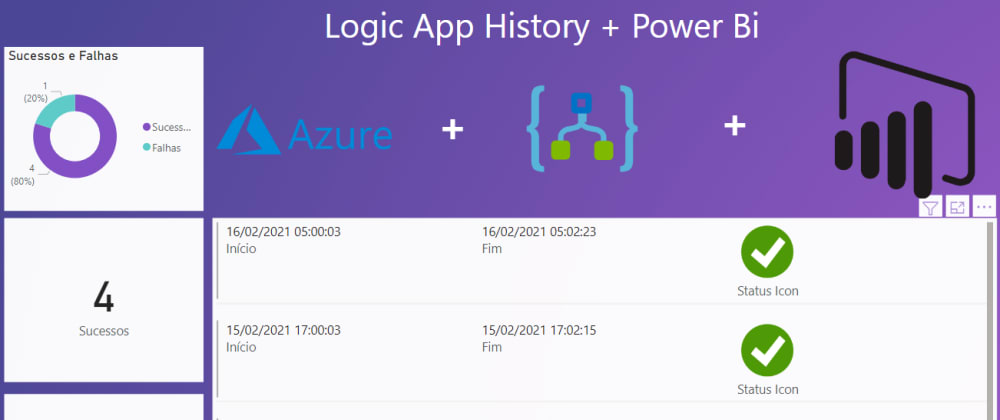1000x420 pixels.
Task: Click the start time 15/02/2021 17:00:03
Action: coord(284,330)
